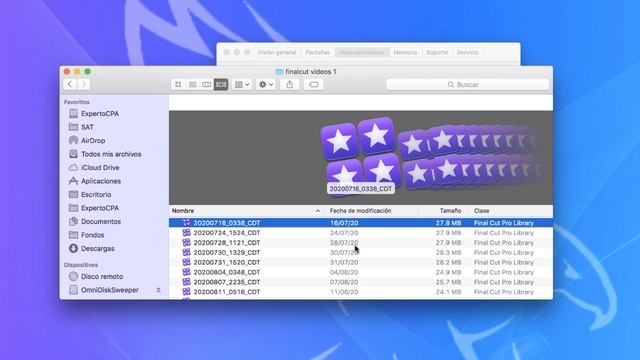The image size is (640, 360).
Task: Open Servicio tab in back window
Action: 467,52
